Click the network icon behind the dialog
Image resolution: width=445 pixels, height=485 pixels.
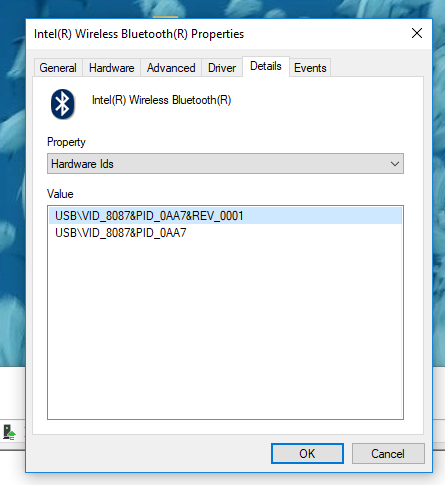click(9, 432)
